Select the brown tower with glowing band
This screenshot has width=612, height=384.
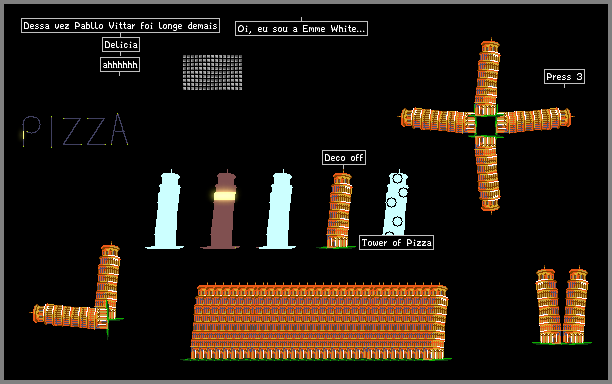(223, 209)
